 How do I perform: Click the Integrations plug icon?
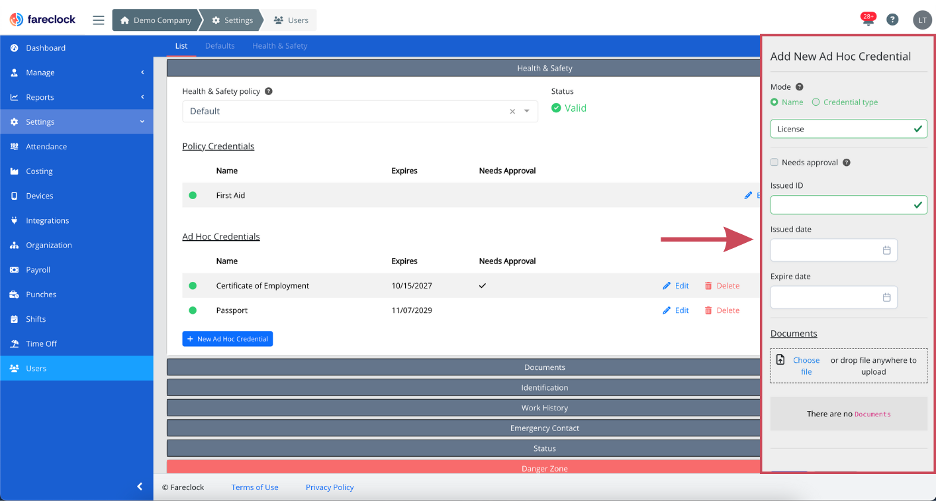[x=14, y=220]
